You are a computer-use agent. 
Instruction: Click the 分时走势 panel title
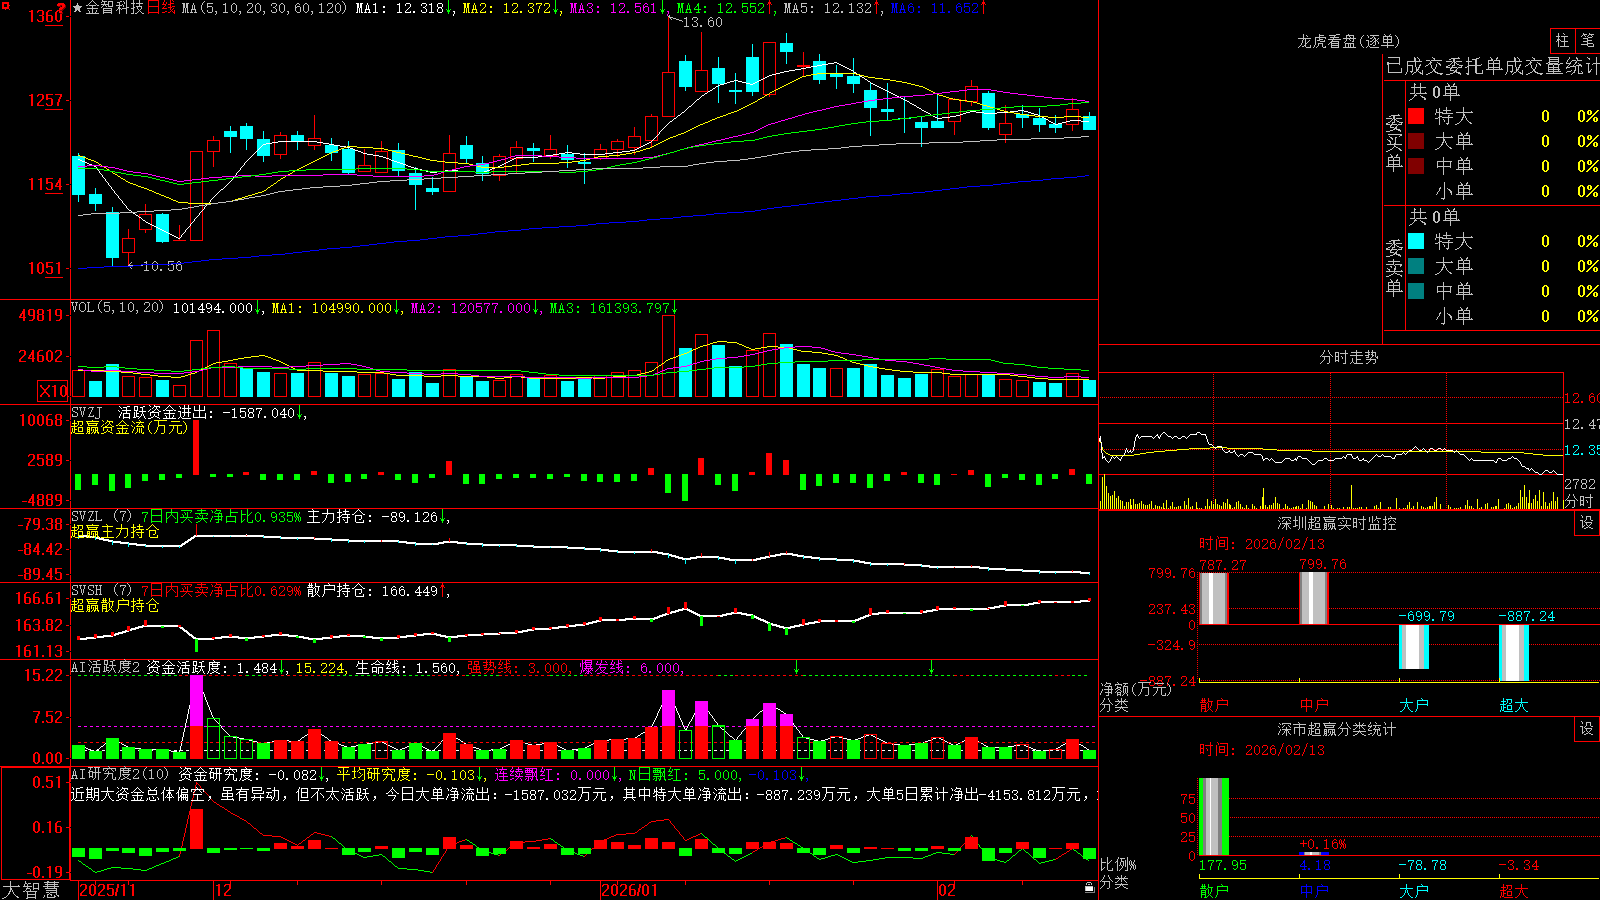(x=1348, y=357)
